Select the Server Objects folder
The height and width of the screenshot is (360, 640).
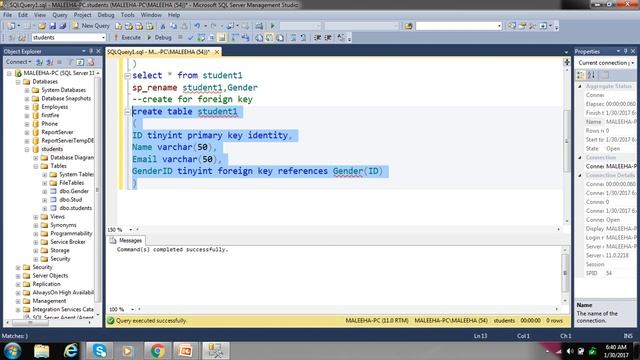(x=50, y=276)
